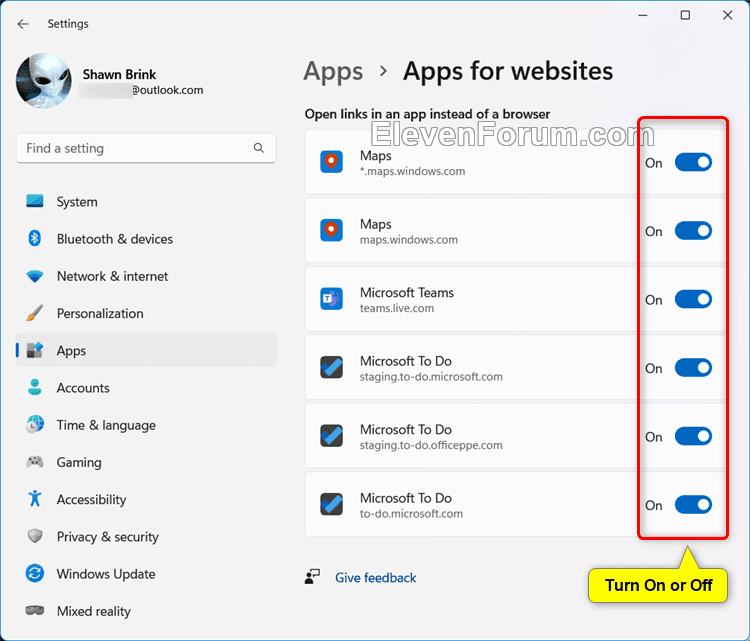Screen dimensions: 750x641
Task: Click Maps icon for *.maps.windows.com
Action: tap(331, 162)
